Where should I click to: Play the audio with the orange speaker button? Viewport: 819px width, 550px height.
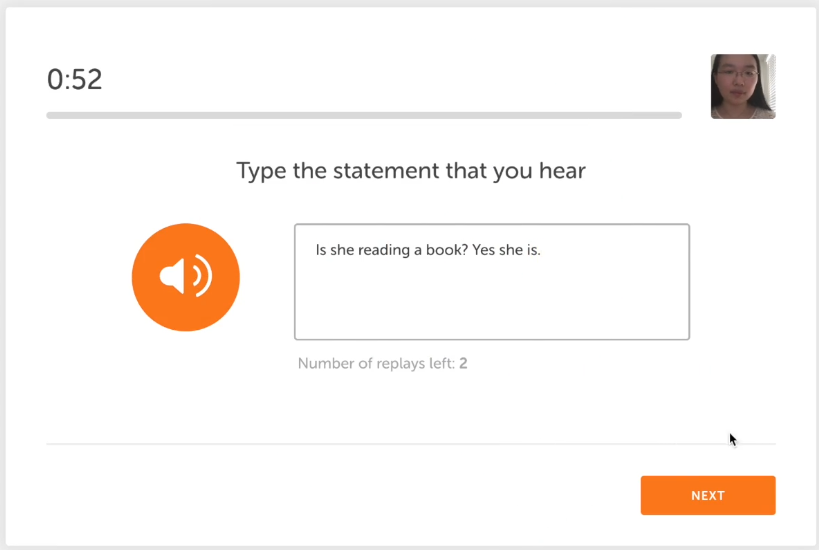186,277
